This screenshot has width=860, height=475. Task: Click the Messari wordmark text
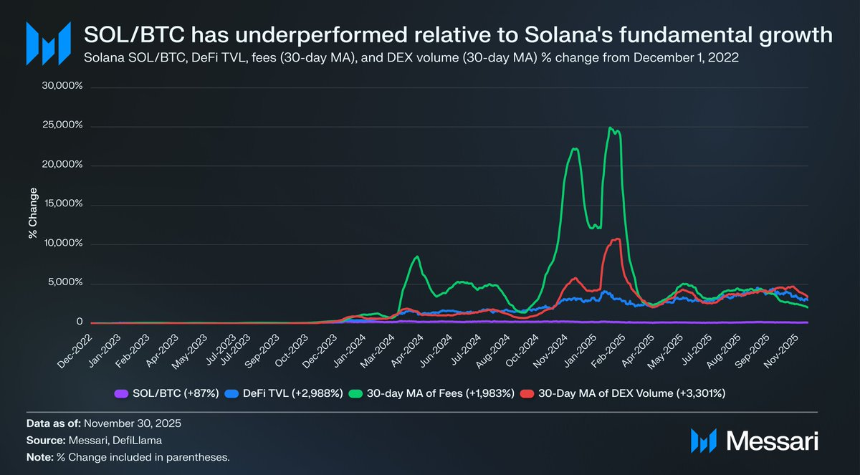(x=772, y=441)
